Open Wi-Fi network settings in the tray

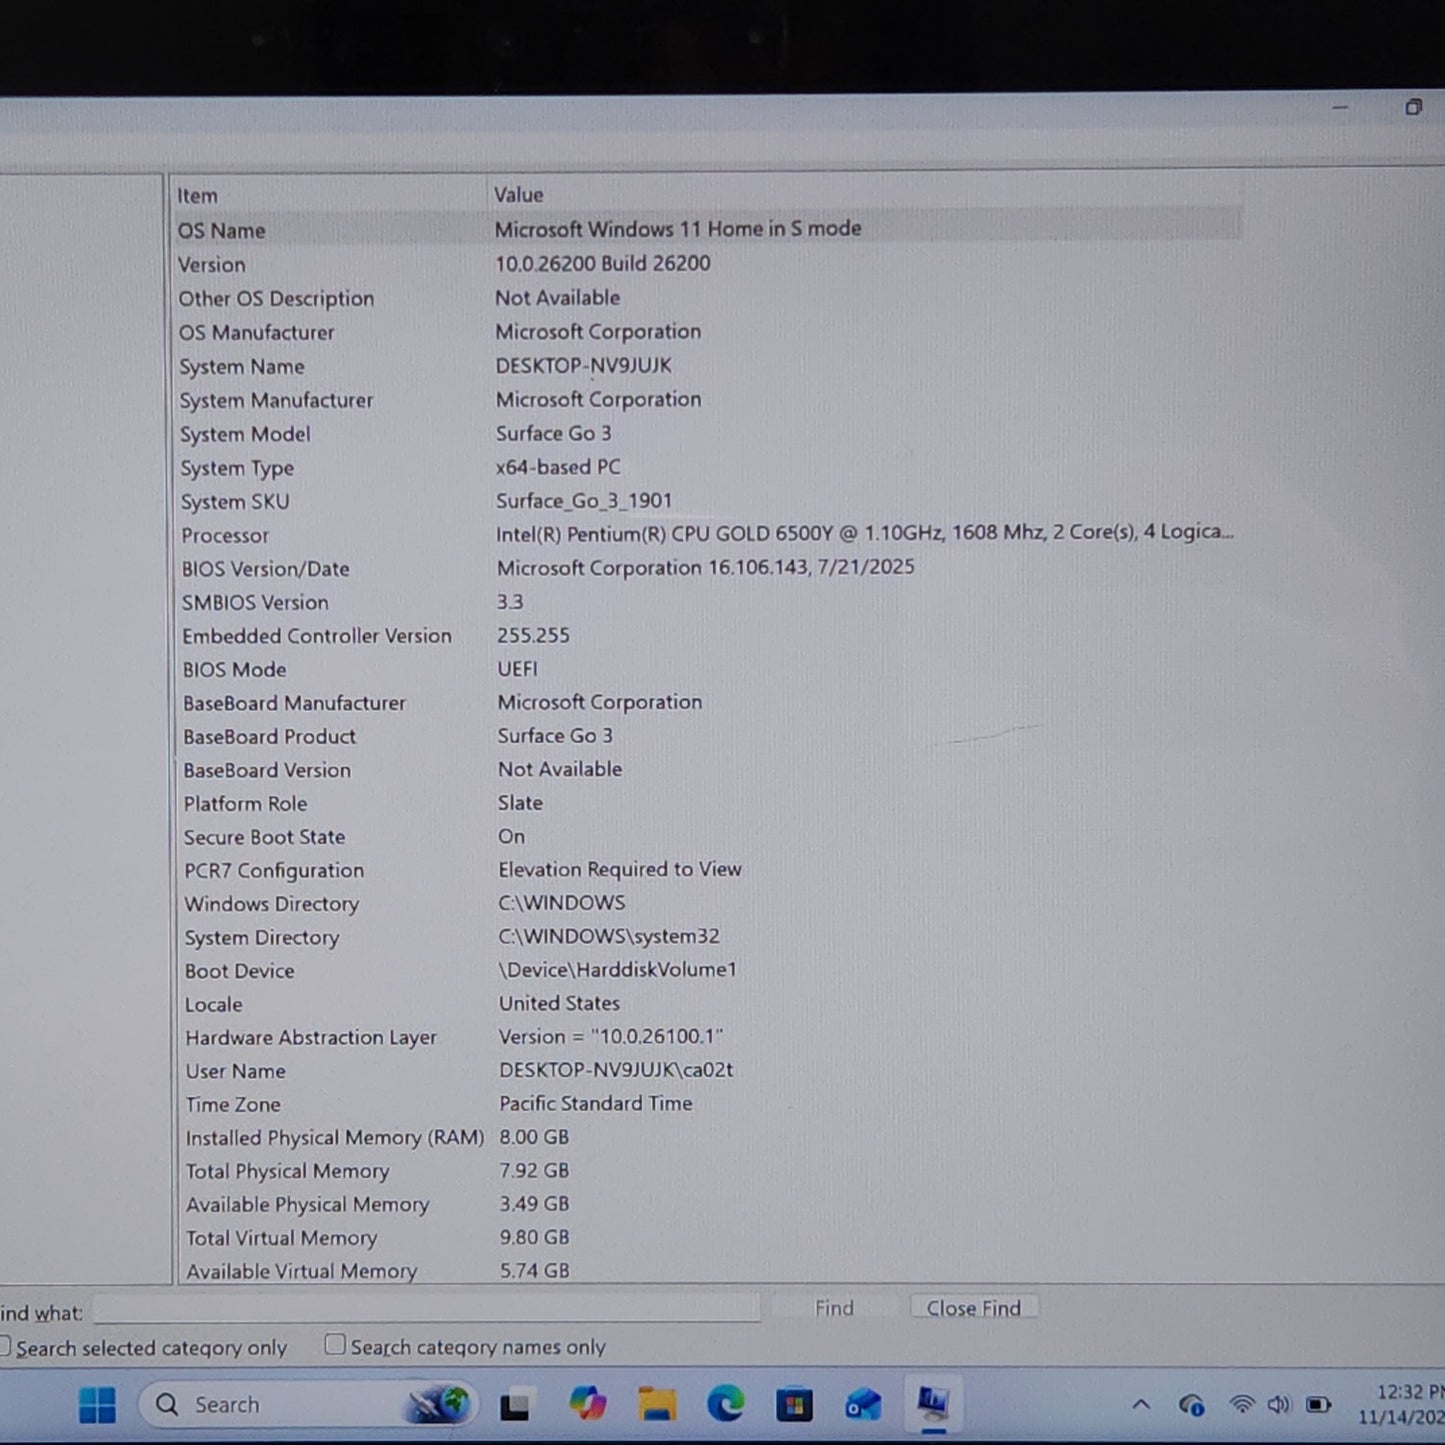click(x=1241, y=1404)
